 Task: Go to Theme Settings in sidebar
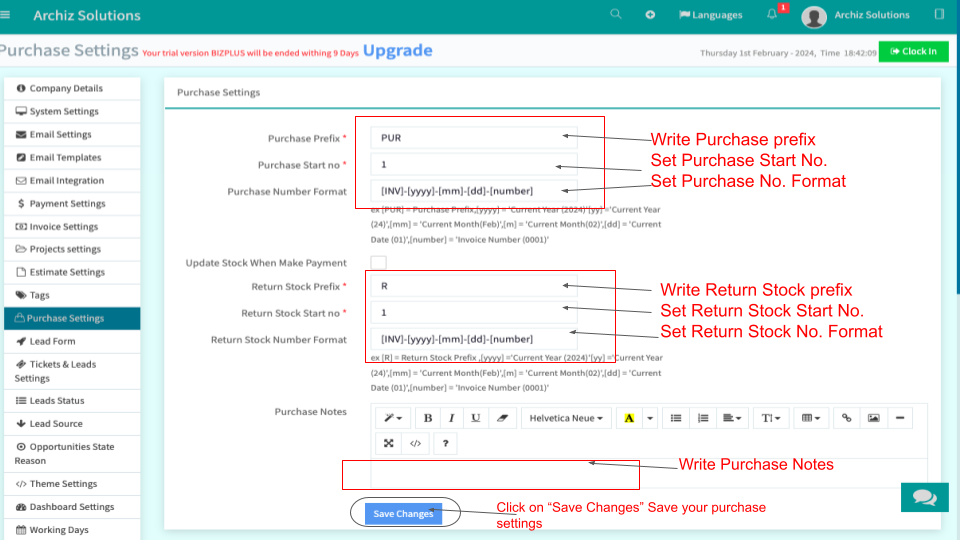[63, 484]
